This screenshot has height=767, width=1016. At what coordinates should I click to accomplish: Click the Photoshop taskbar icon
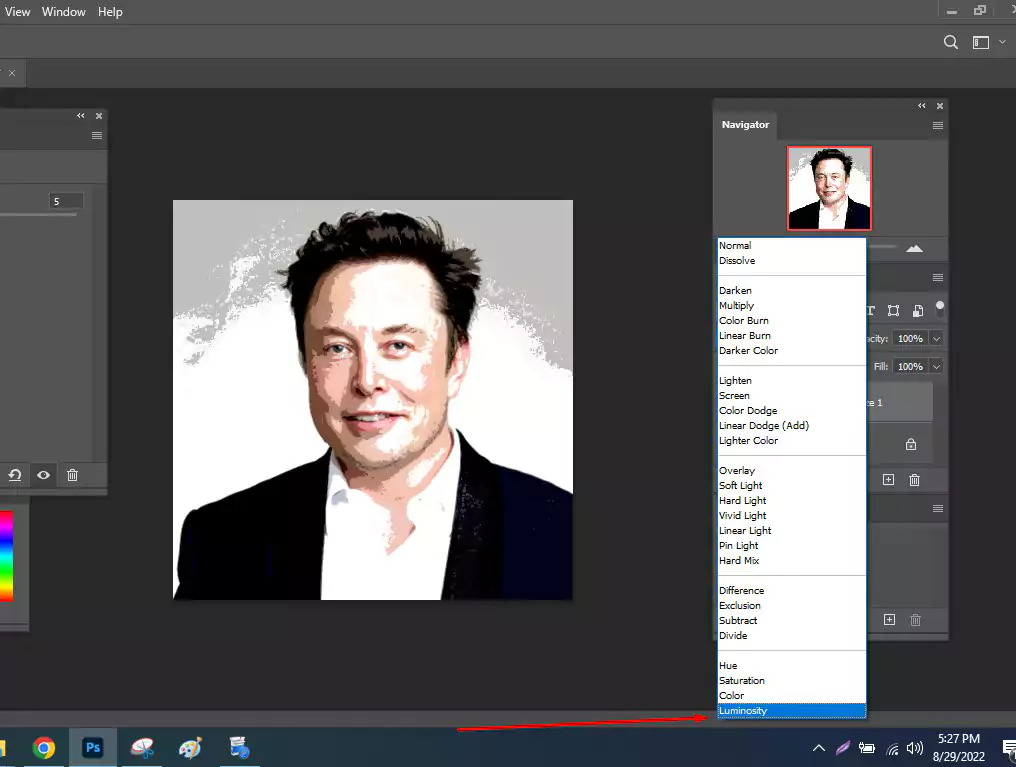[x=93, y=748]
